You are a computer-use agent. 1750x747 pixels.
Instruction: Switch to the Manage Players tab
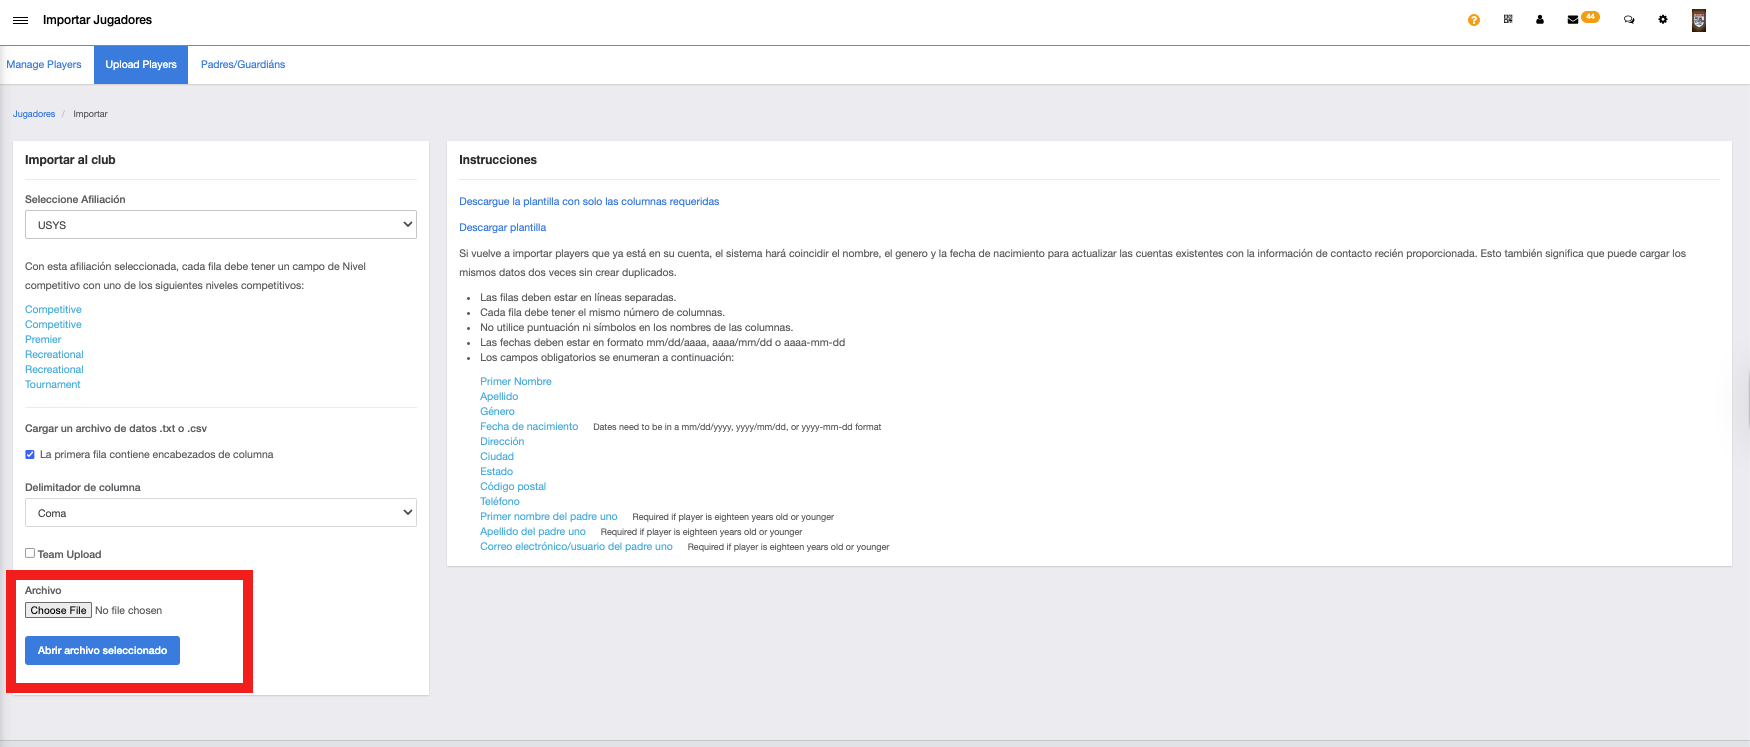coord(44,65)
